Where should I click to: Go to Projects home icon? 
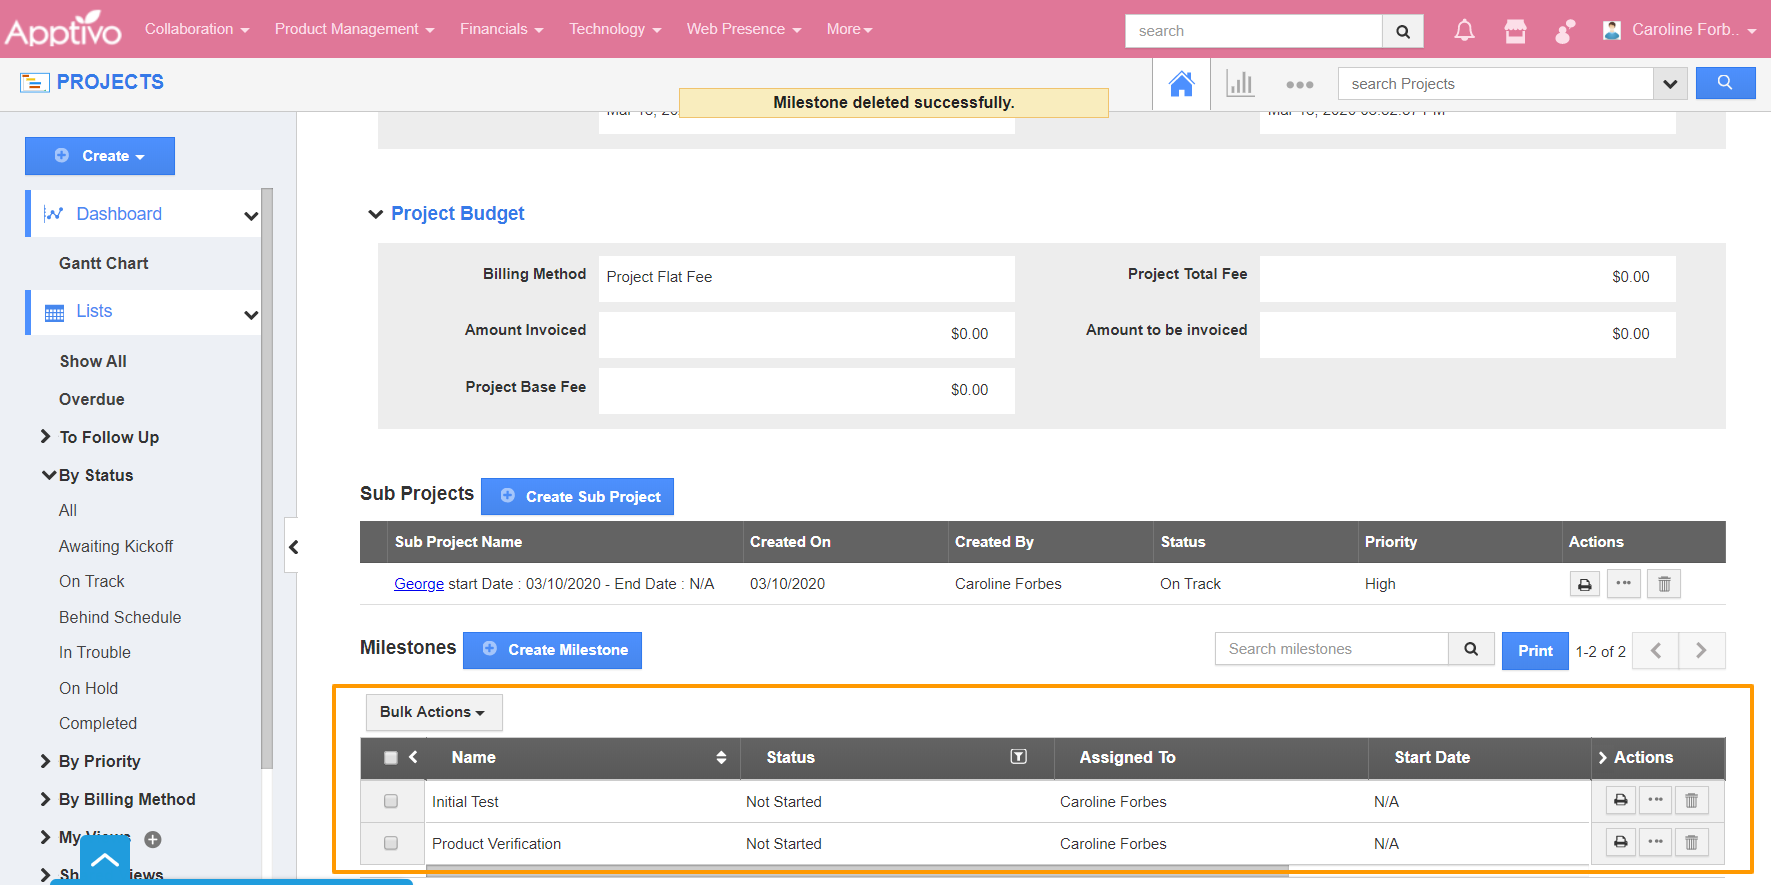(1181, 84)
